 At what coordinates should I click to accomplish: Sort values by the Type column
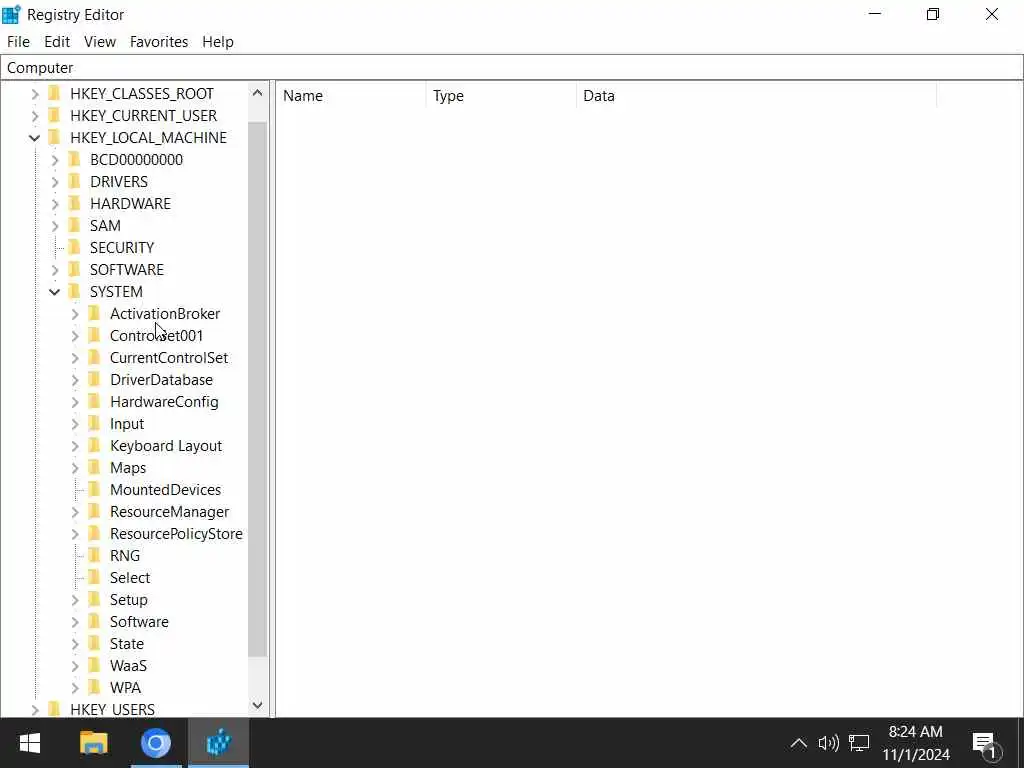point(501,96)
